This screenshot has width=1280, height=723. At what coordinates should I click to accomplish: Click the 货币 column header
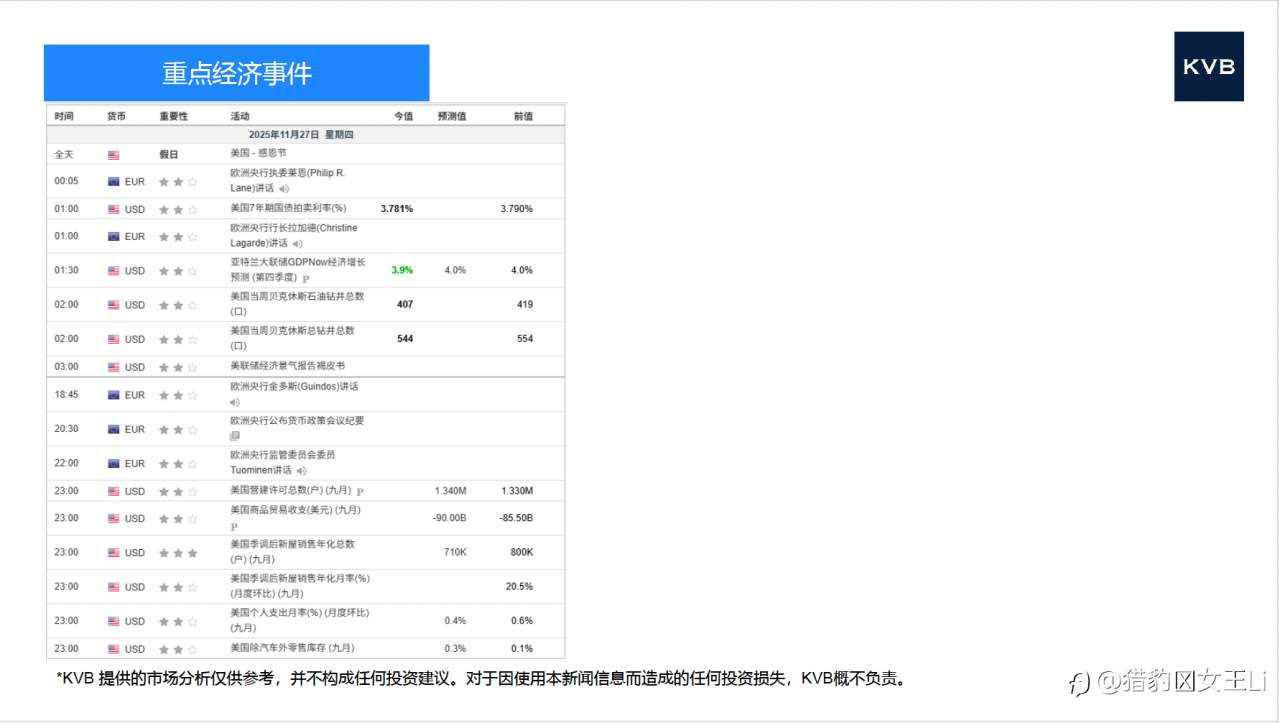117,116
